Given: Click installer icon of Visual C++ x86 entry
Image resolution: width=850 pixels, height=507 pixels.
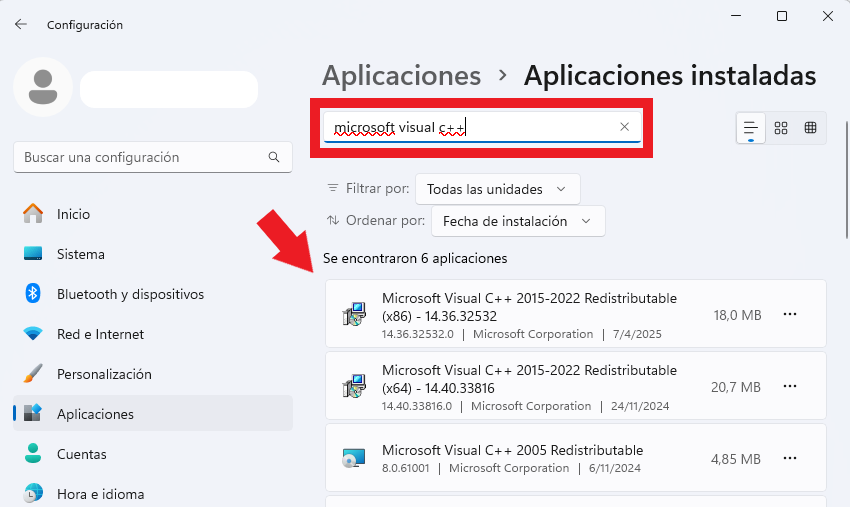Looking at the screenshot, I should click(x=354, y=314).
